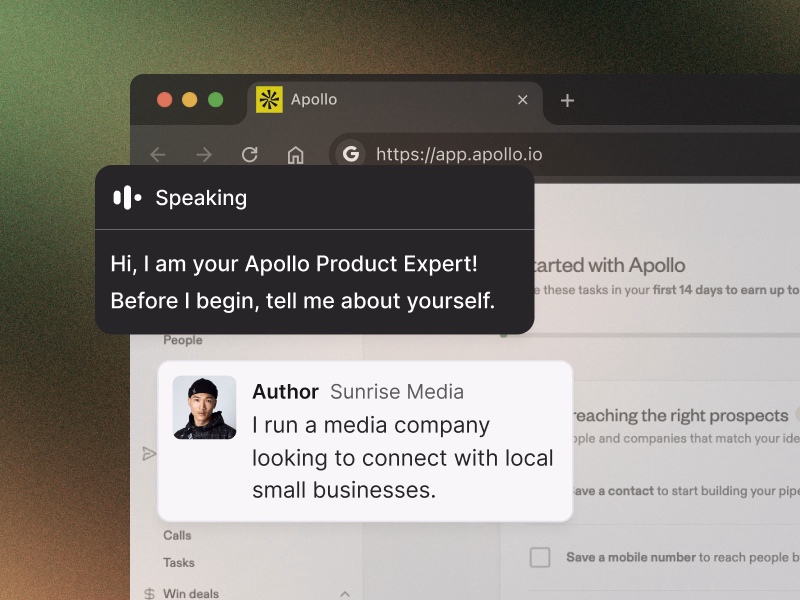
Task: Click the started with Apollo heading
Action: coord(610,265)
